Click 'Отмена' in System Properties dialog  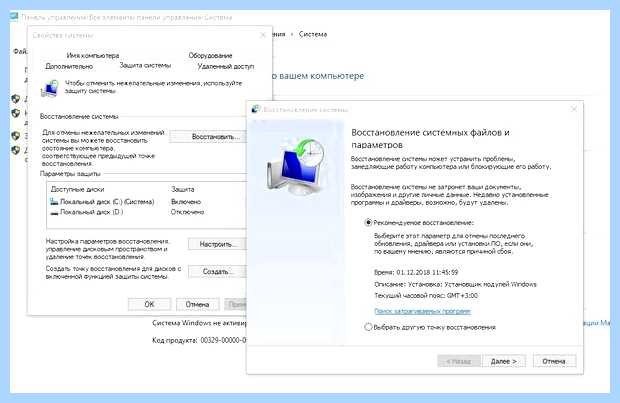197,304
